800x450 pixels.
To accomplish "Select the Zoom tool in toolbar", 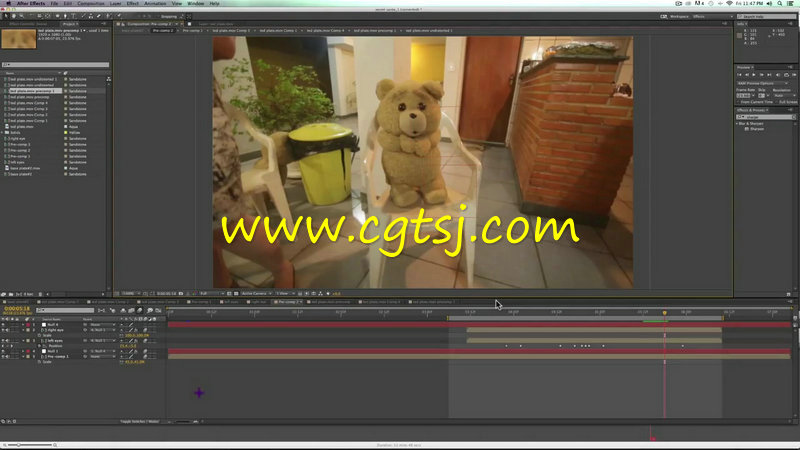I will 21,16.
